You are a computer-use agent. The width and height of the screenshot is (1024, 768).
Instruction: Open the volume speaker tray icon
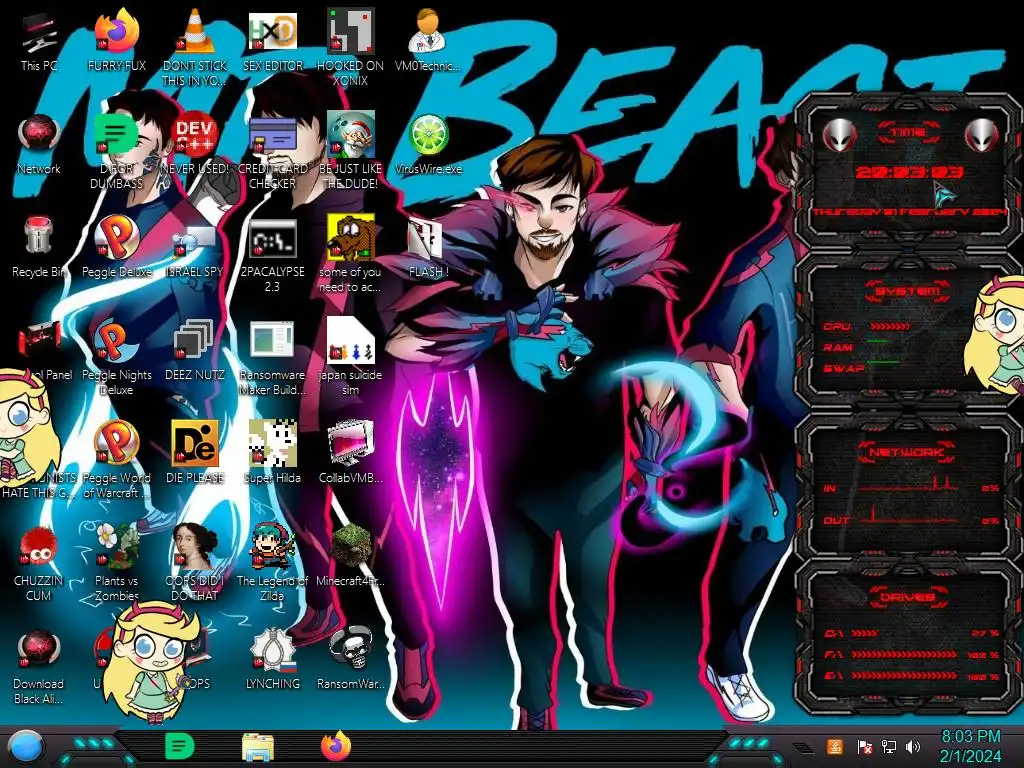(912, 746)
